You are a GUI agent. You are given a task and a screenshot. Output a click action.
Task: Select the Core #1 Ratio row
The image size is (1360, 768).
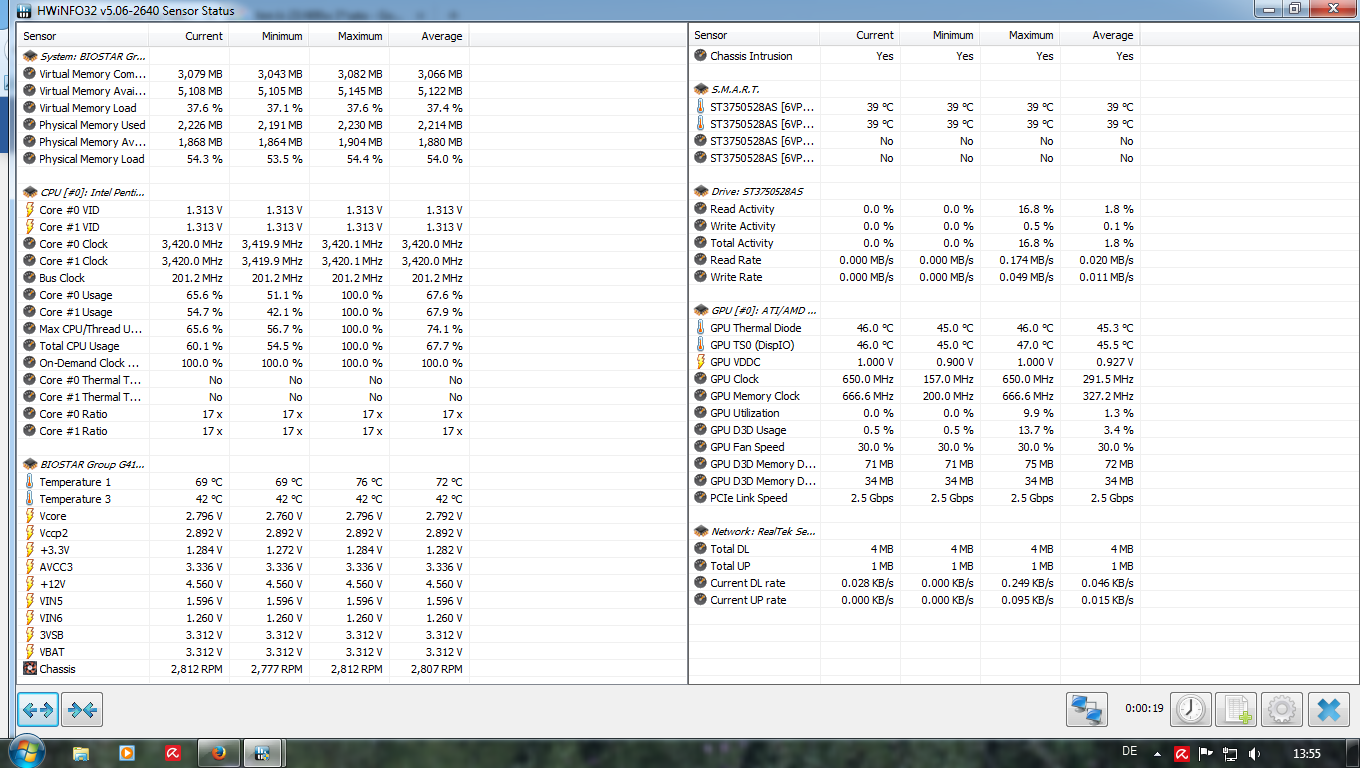243,431
